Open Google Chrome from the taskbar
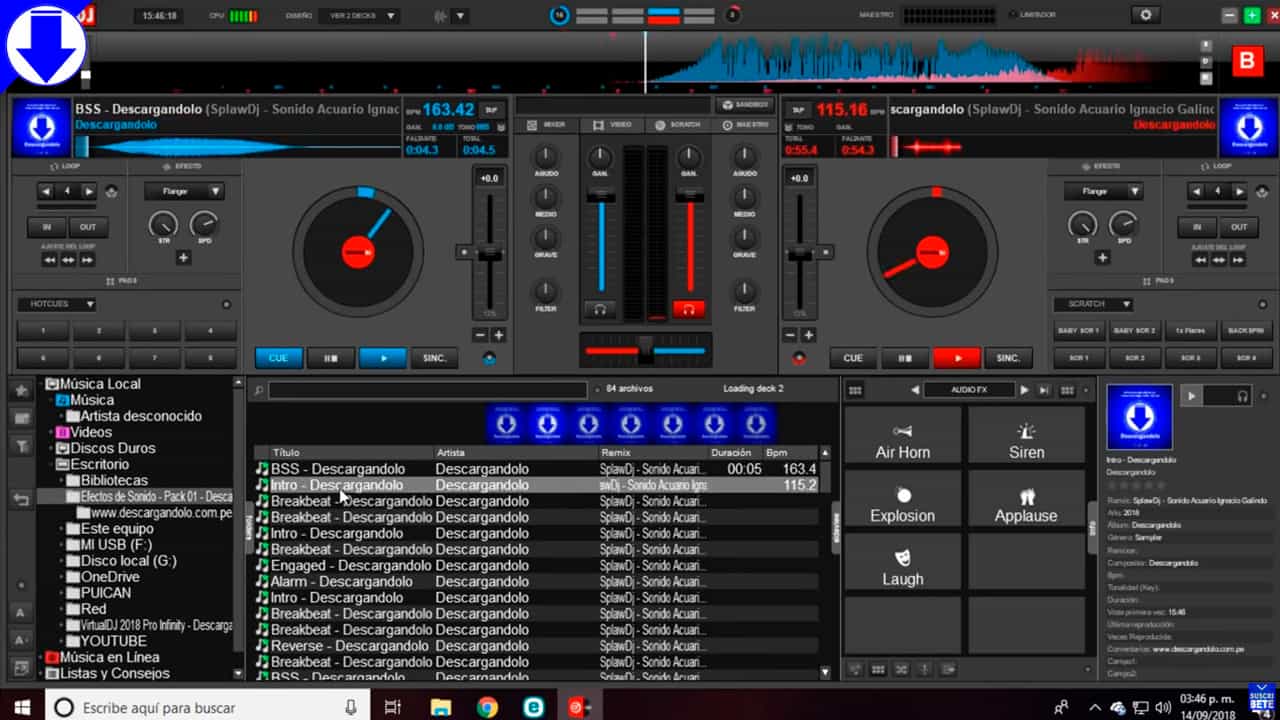This screenshot has height=720, width=1280. pyautogui.click(x=487, y=707)
